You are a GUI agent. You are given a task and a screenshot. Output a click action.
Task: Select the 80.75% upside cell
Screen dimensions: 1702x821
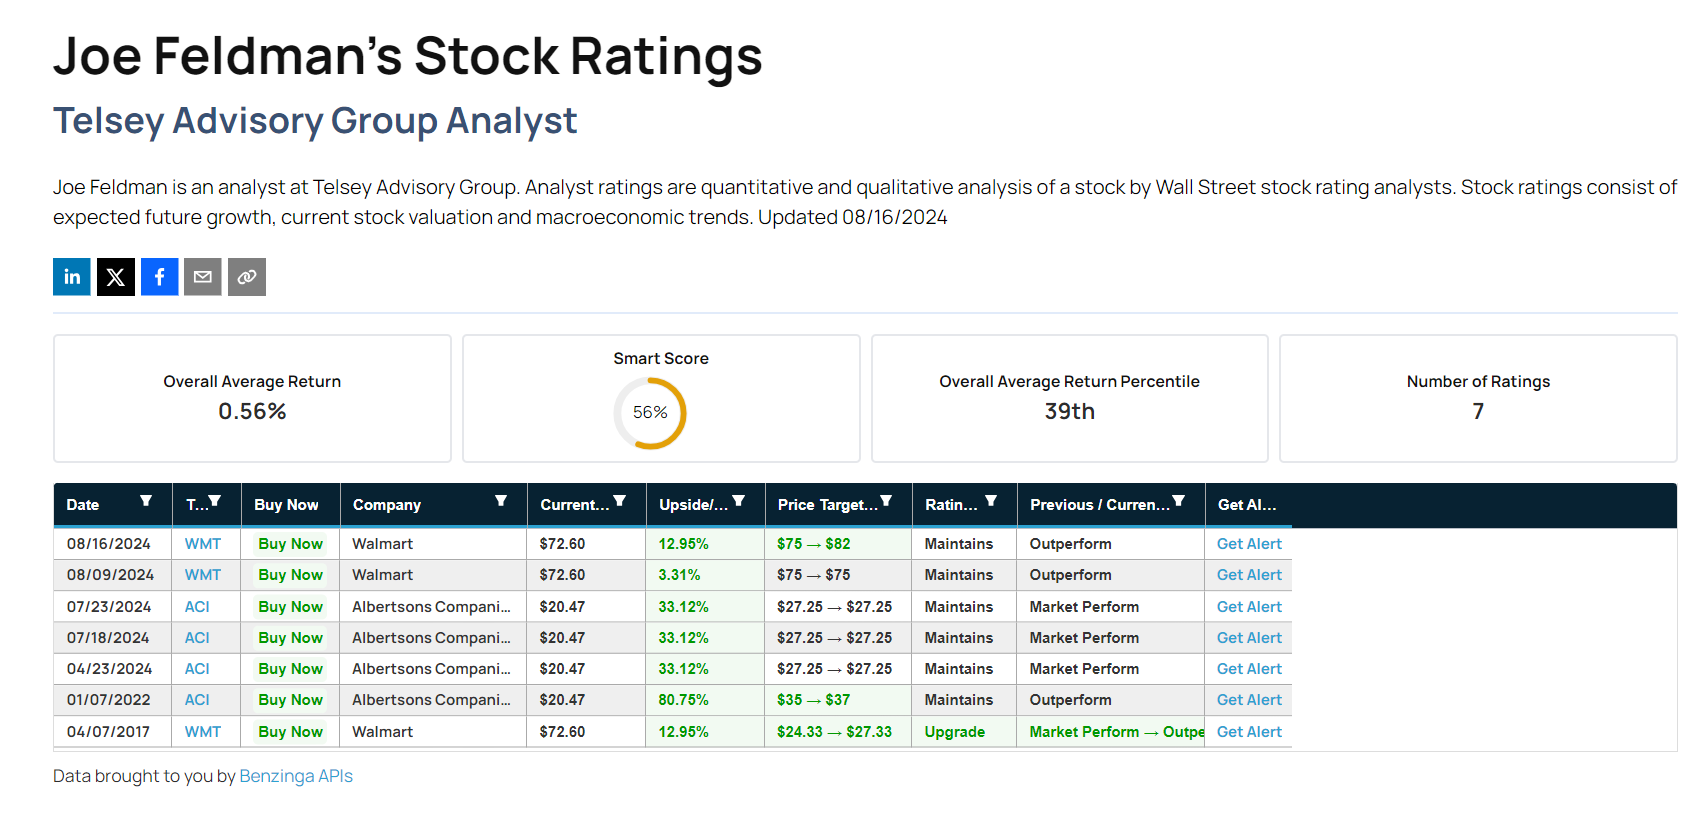tap(705, 700)
